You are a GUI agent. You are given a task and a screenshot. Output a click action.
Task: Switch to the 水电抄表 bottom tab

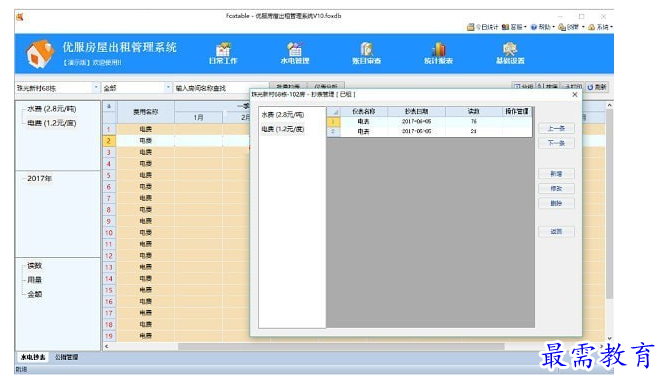33,357
